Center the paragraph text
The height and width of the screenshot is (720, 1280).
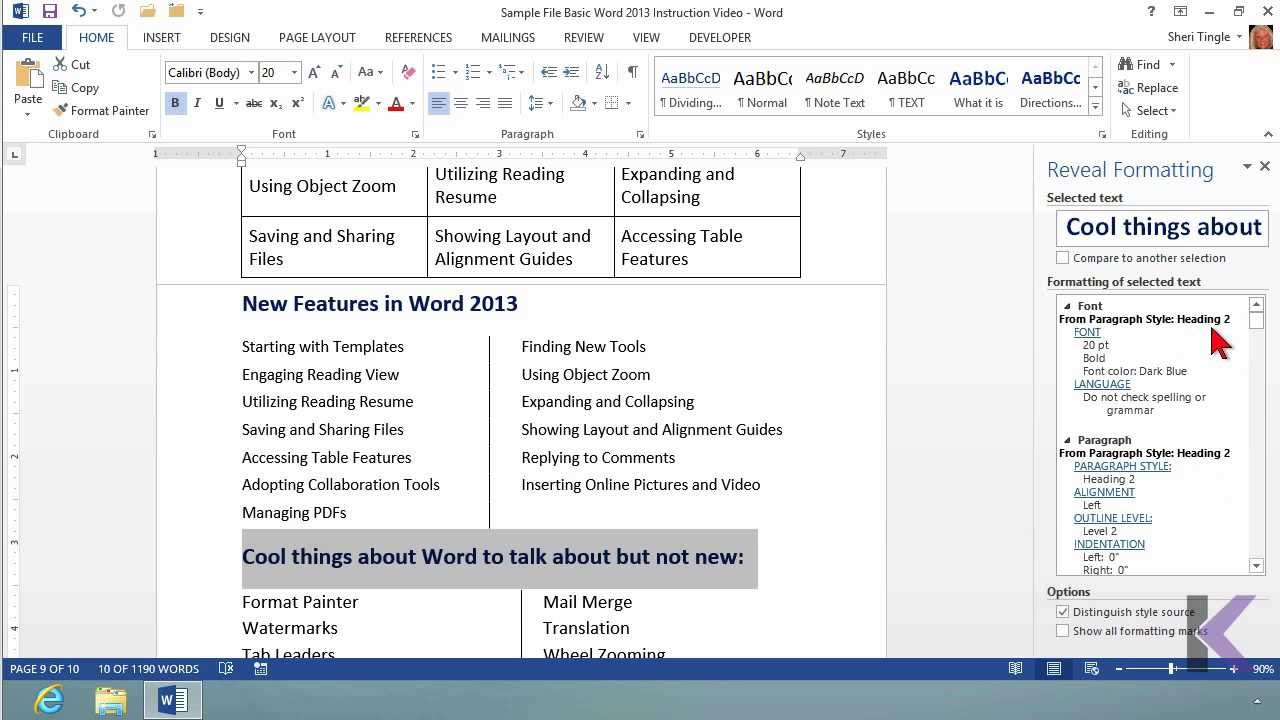(x=461, y=103)
